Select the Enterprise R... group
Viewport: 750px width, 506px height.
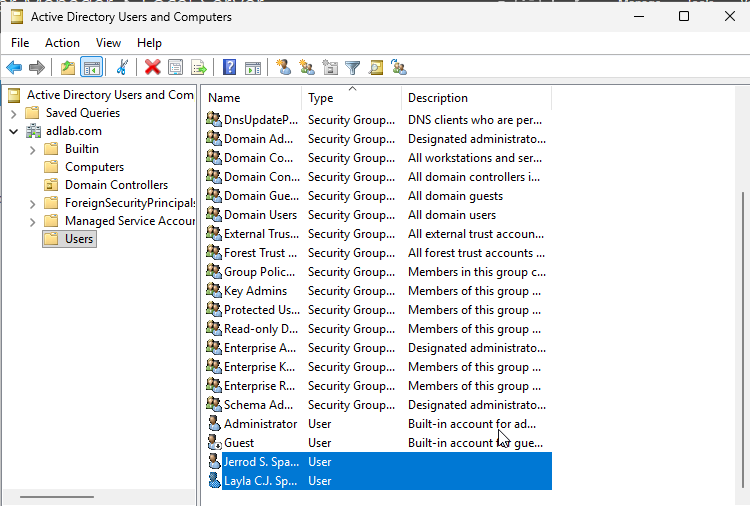pyautogui.click(x=378, y=385)
